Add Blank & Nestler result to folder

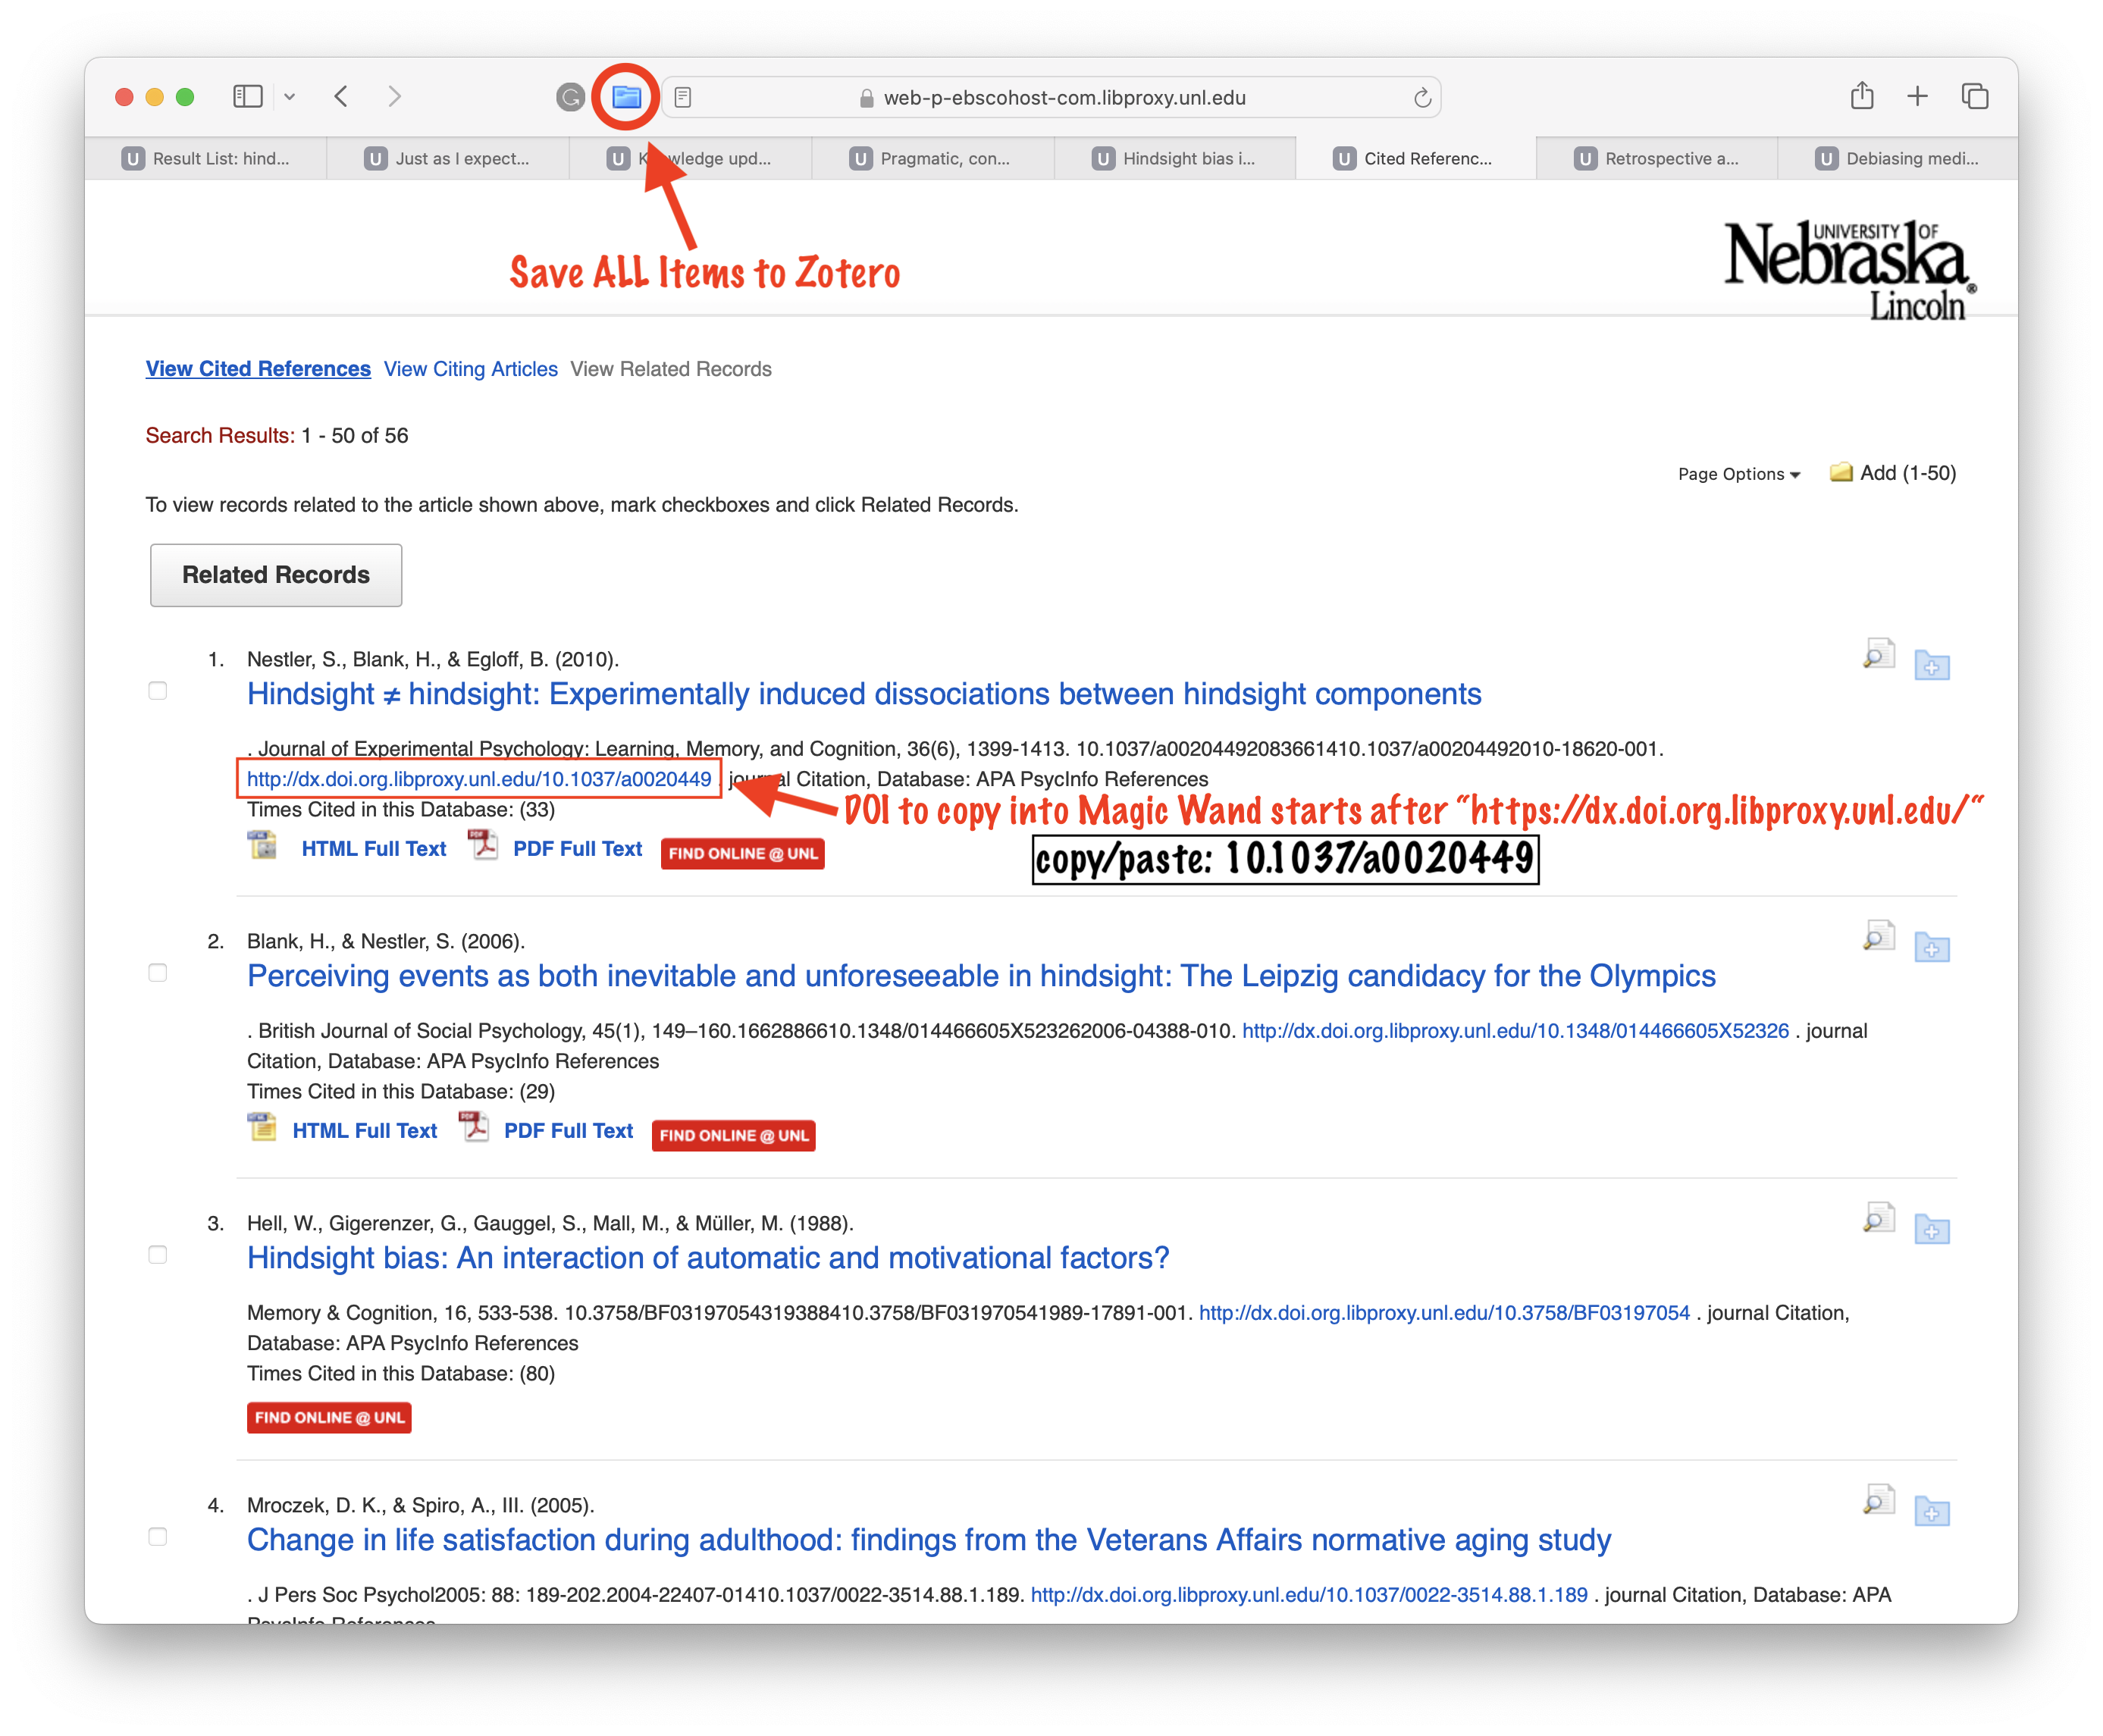tap(1932, 947)
